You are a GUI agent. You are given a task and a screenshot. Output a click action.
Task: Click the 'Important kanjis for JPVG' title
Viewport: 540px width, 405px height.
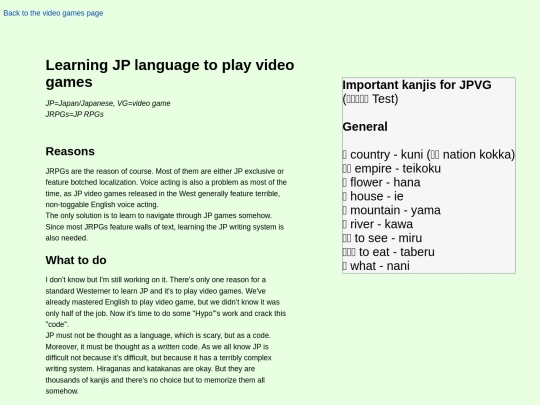click(x=417, y=85)
